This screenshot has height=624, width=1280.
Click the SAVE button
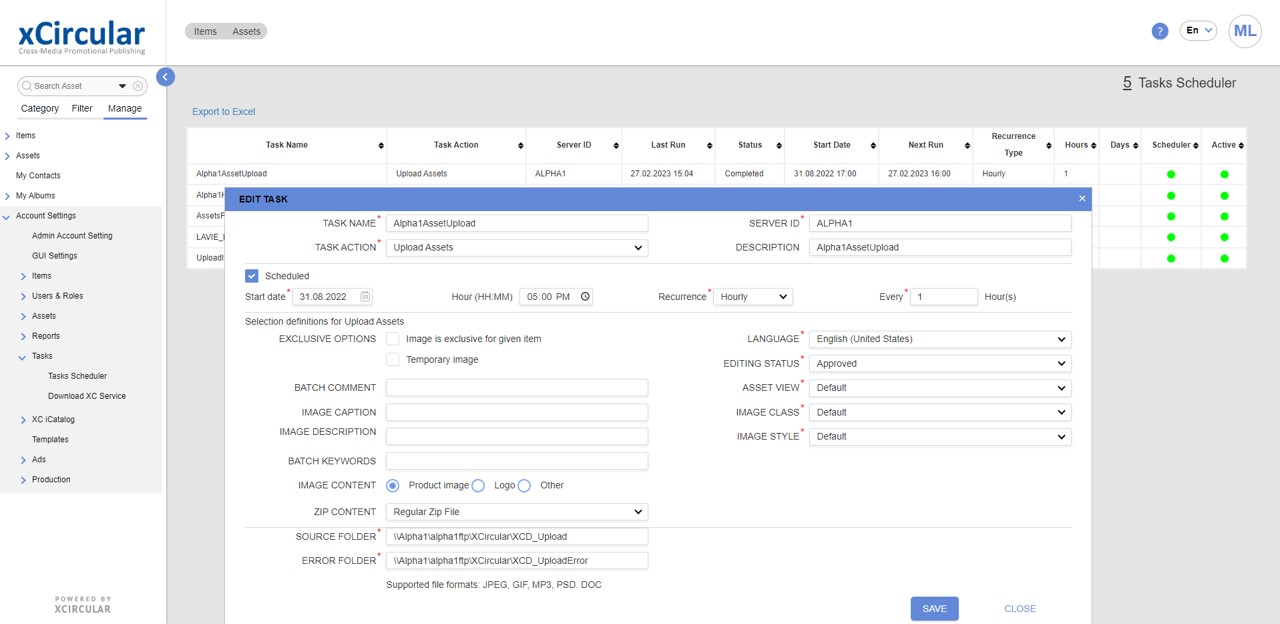[x=934, y=609]
